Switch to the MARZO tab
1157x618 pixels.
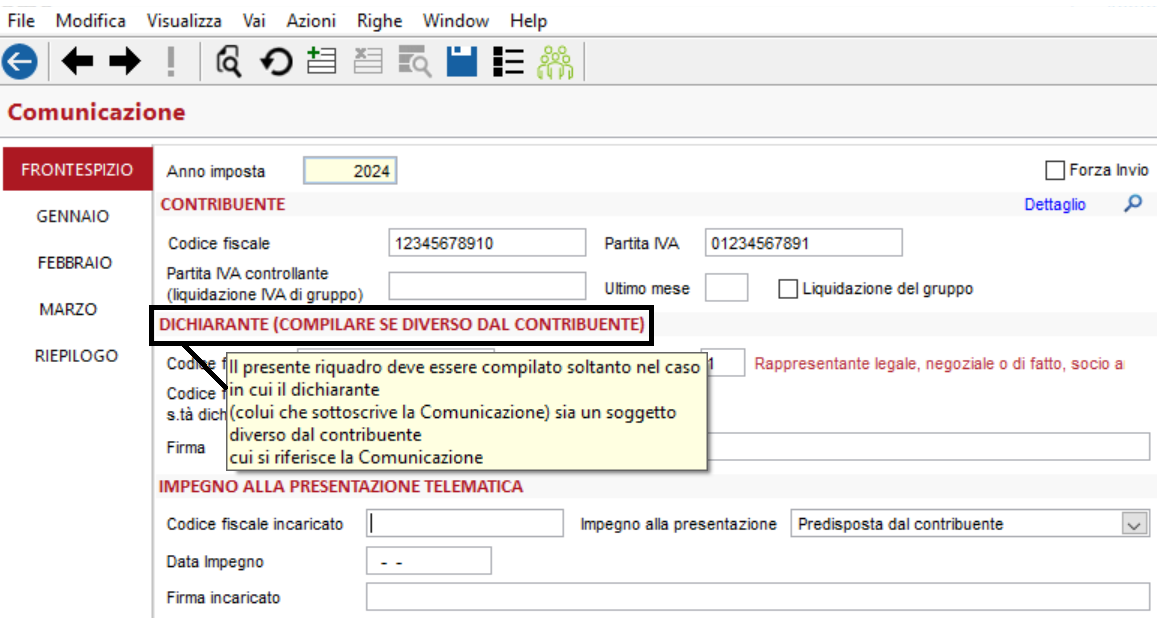coord(68,309)
